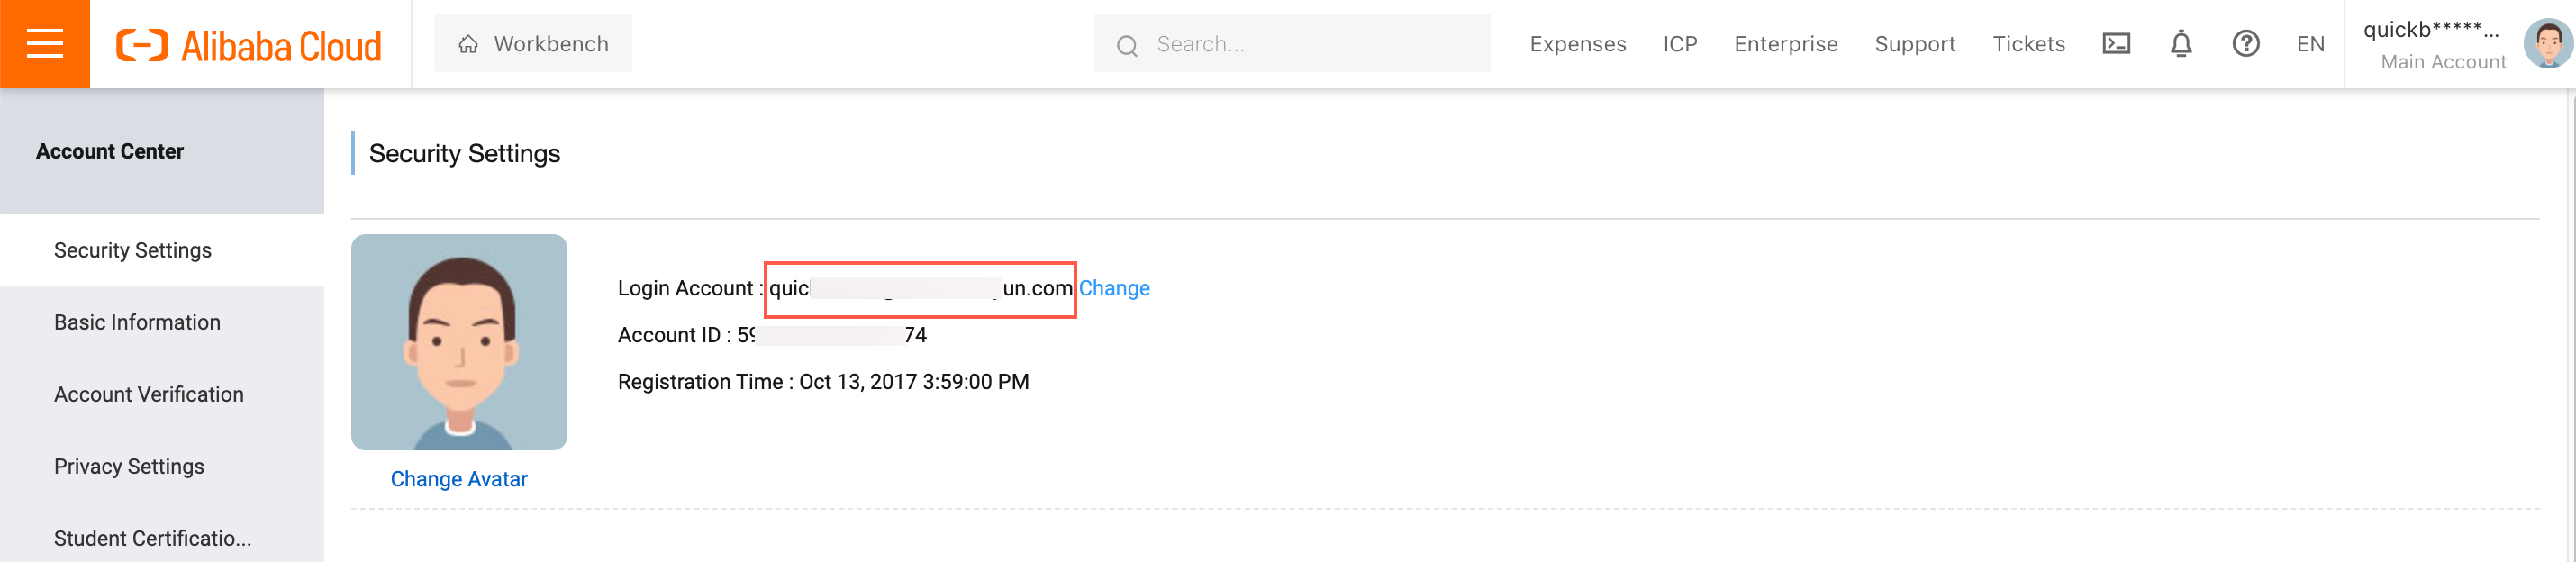
Task: Open the orange hamburger menu
Action: coord(45,44)
